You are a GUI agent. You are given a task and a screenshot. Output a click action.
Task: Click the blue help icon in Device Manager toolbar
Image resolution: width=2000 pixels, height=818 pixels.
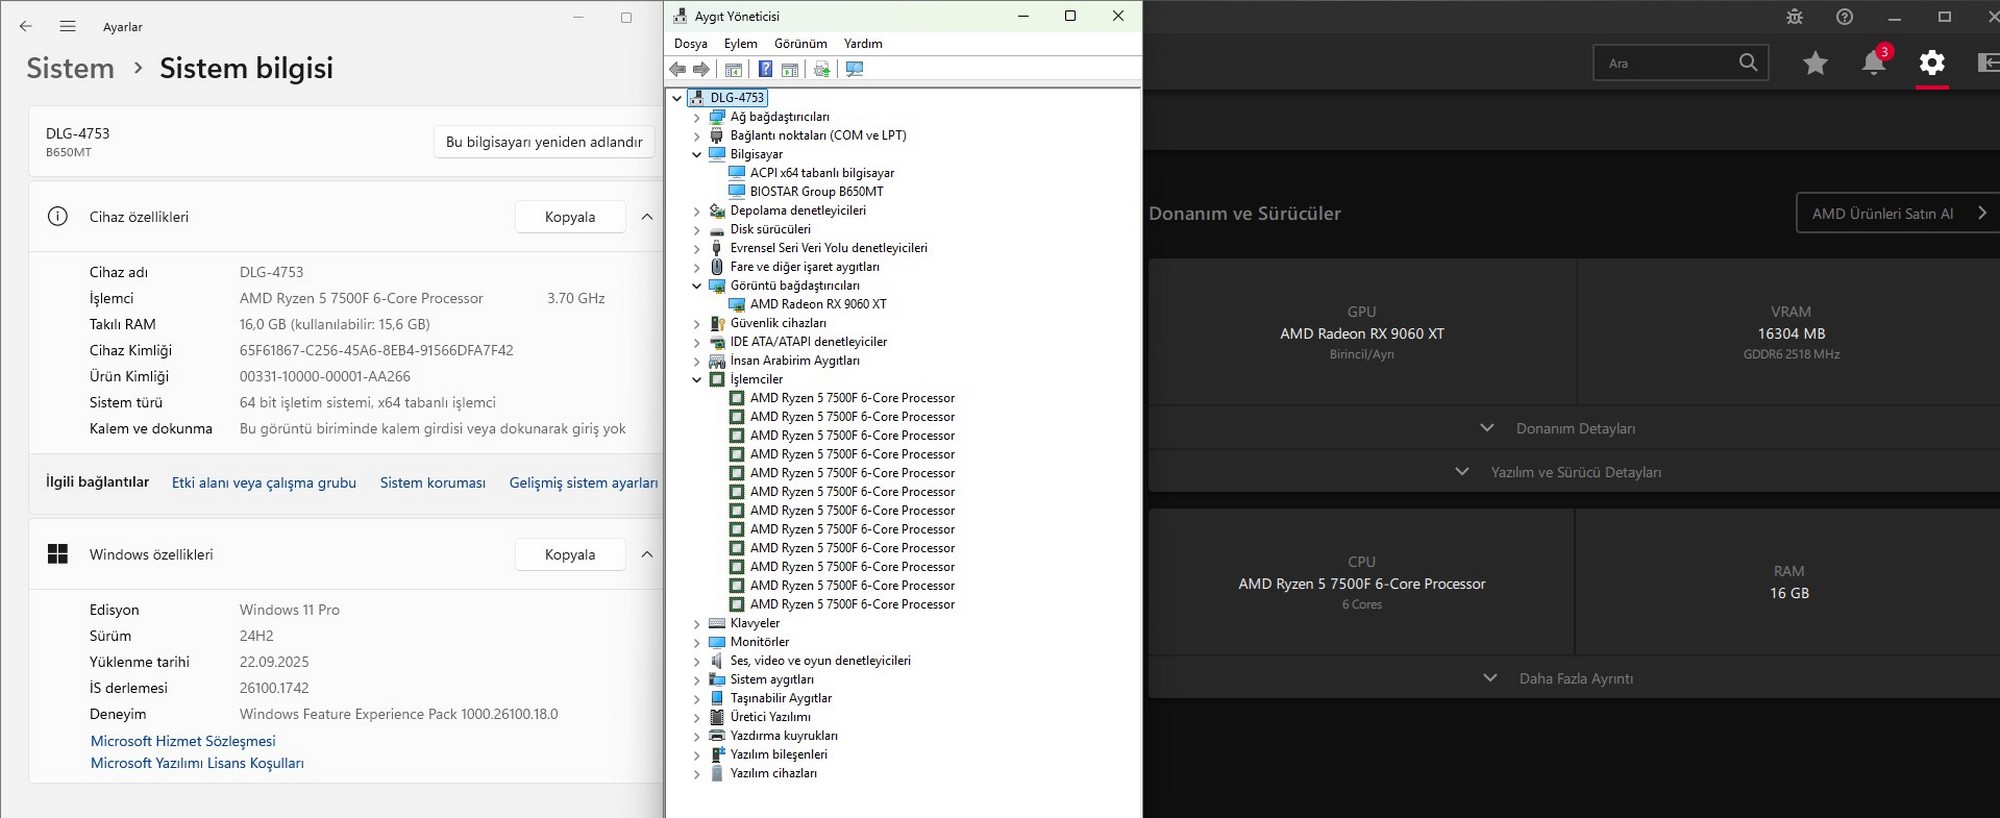[765, 69]
